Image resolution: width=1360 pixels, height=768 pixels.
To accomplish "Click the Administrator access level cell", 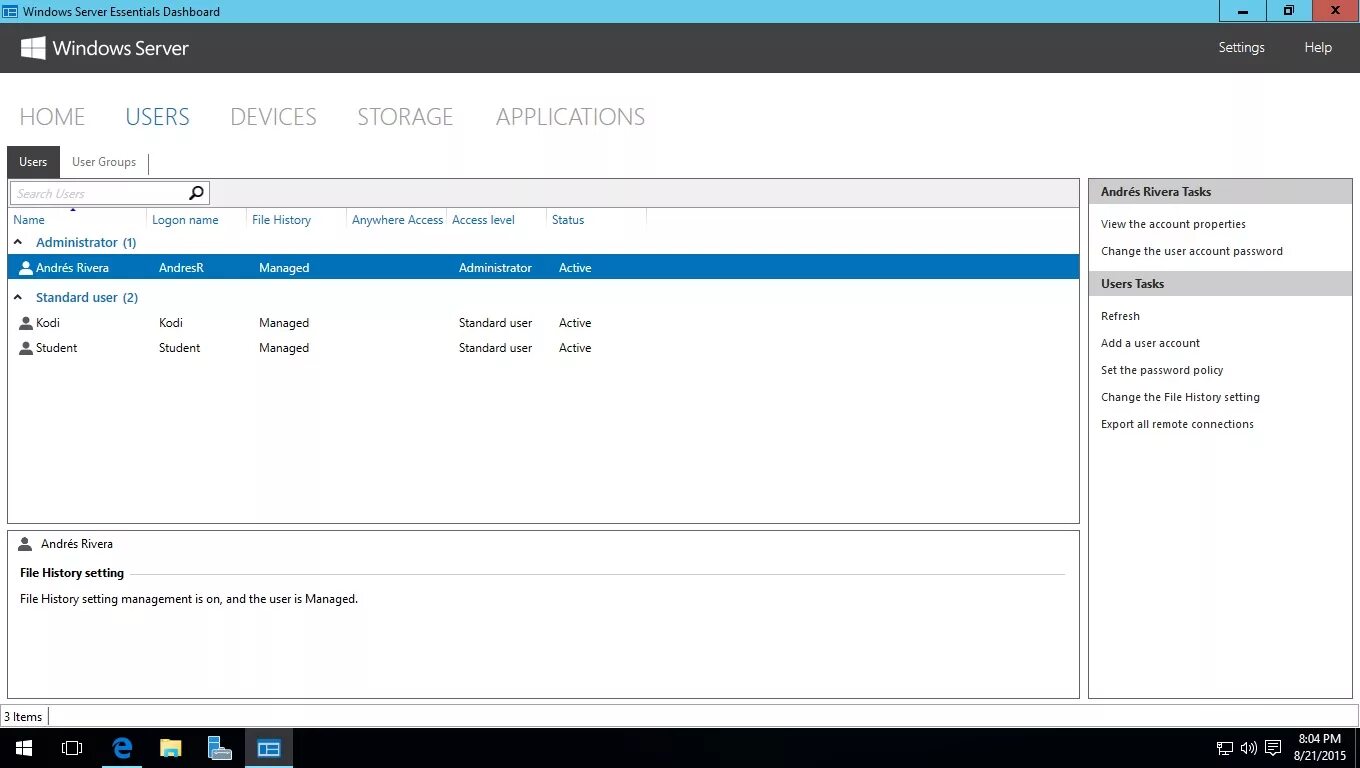I will point(495,268).
